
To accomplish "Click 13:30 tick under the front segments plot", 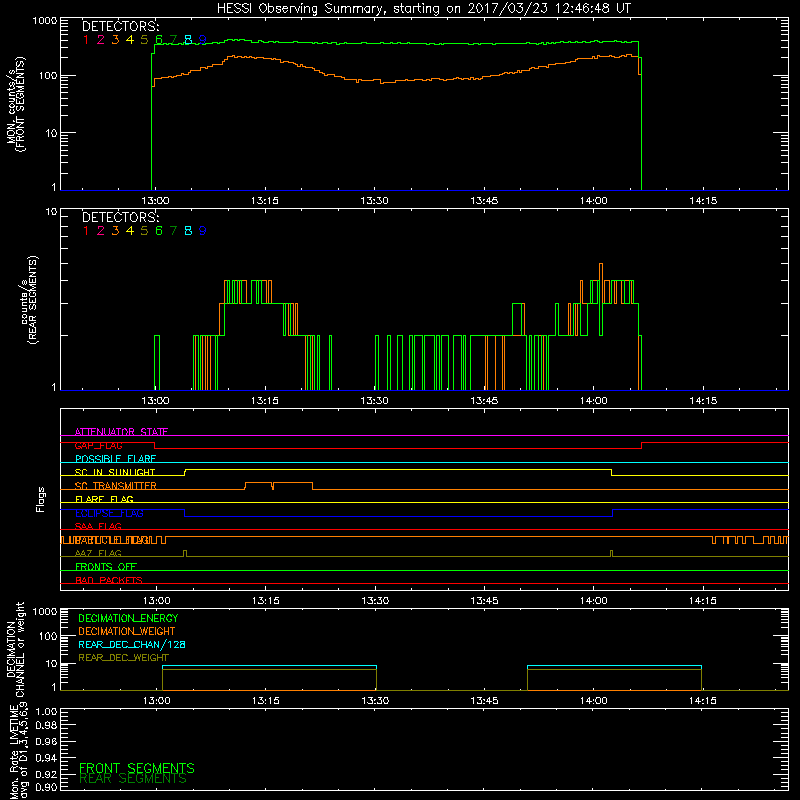I will (374, 201).
